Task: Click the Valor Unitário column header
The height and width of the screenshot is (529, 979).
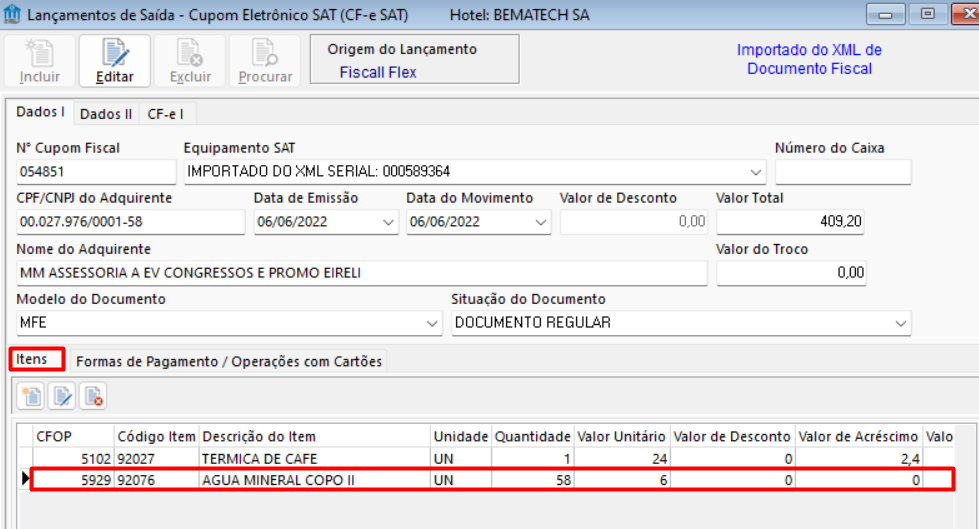Action: [621, 437]
